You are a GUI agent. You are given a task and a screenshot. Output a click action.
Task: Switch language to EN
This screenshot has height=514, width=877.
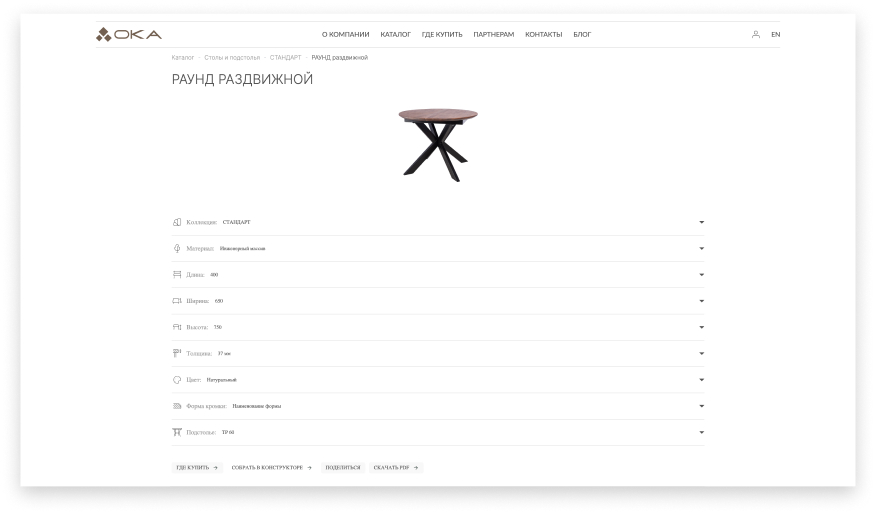[x=775, y=35]
